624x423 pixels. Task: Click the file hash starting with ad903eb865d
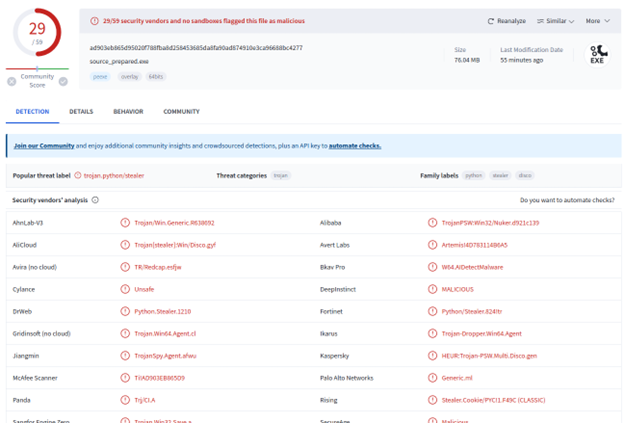(x=196, y=48)
